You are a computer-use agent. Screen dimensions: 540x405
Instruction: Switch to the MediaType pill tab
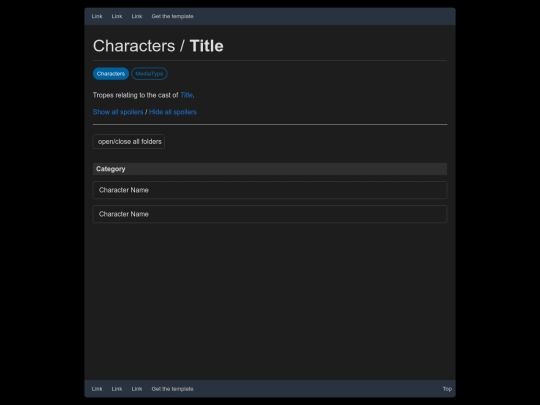pyautogui.click(x=149, y=74)
